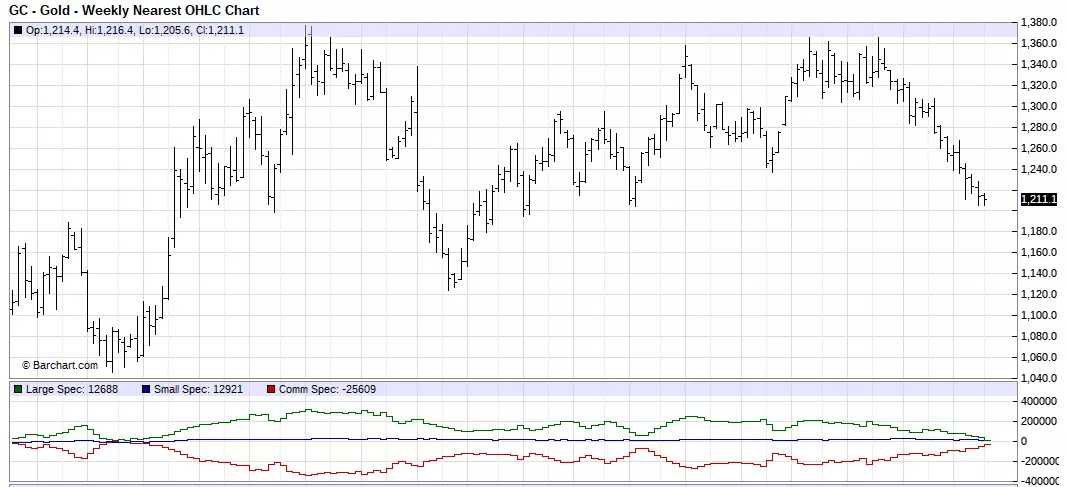Click the -400000 axis label in COT panel
1068x487 pixels.
[x=1040, y=481]
